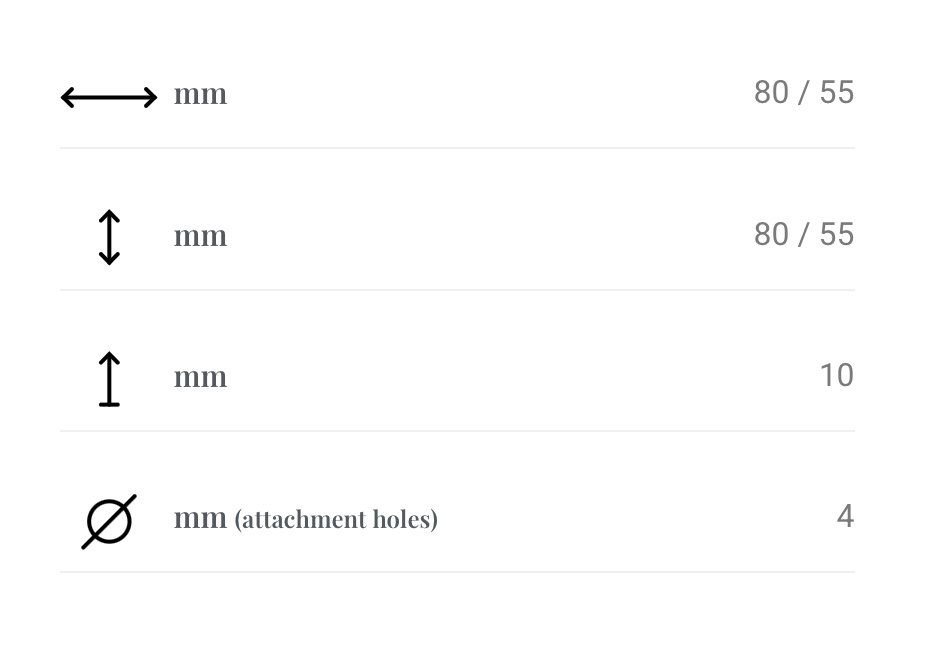
Task: Click the number 55 in the height row
Action: [837, 234]
